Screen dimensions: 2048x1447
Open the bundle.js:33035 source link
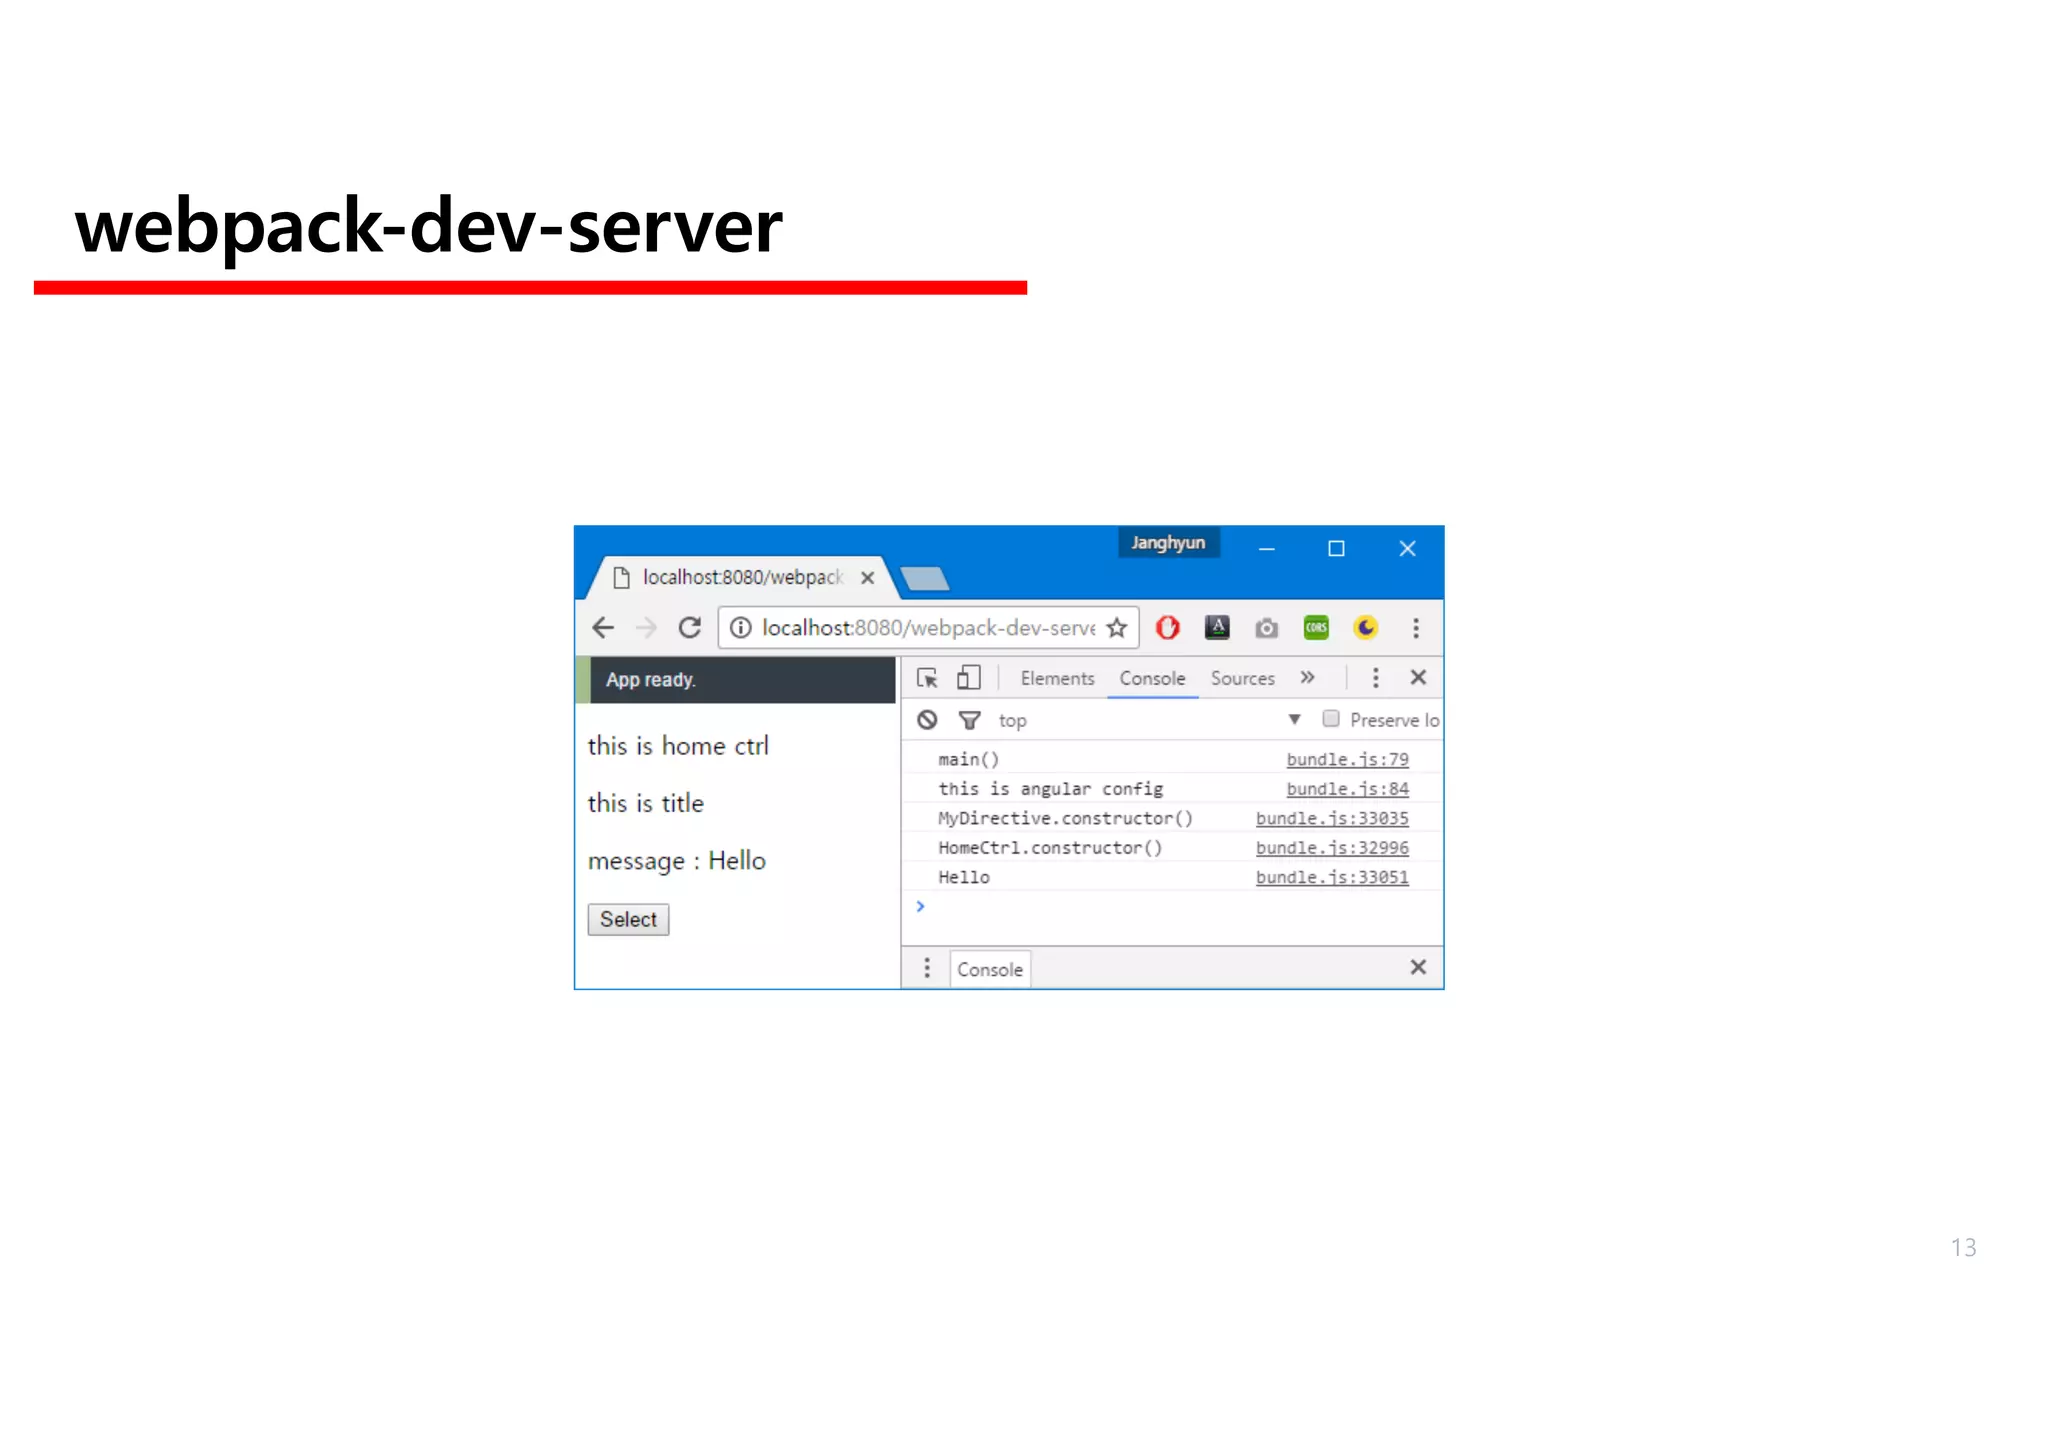pos(1331,818)
